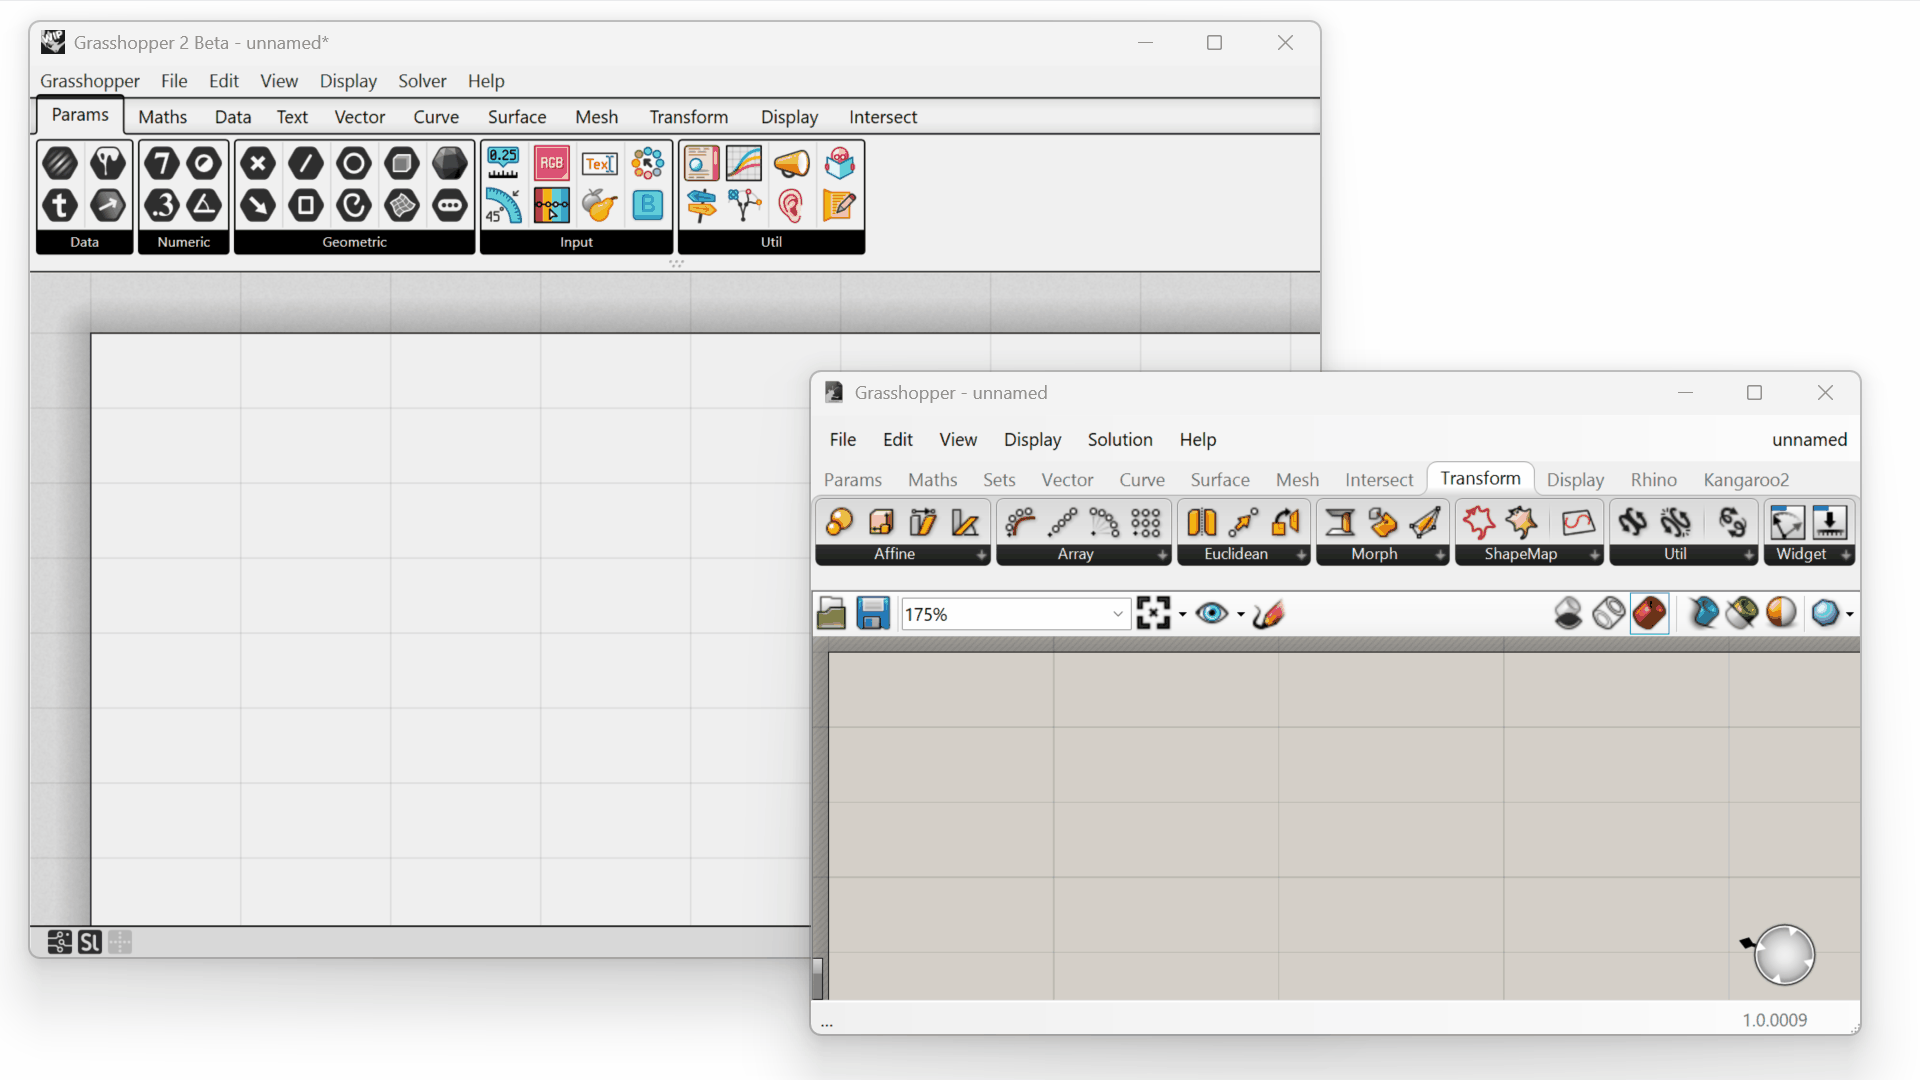Image resolution: width=1920 pixels, height=1080 pixels.
Task: Select the Angle triangle parameter in Numeric
Action: [205, 206]
